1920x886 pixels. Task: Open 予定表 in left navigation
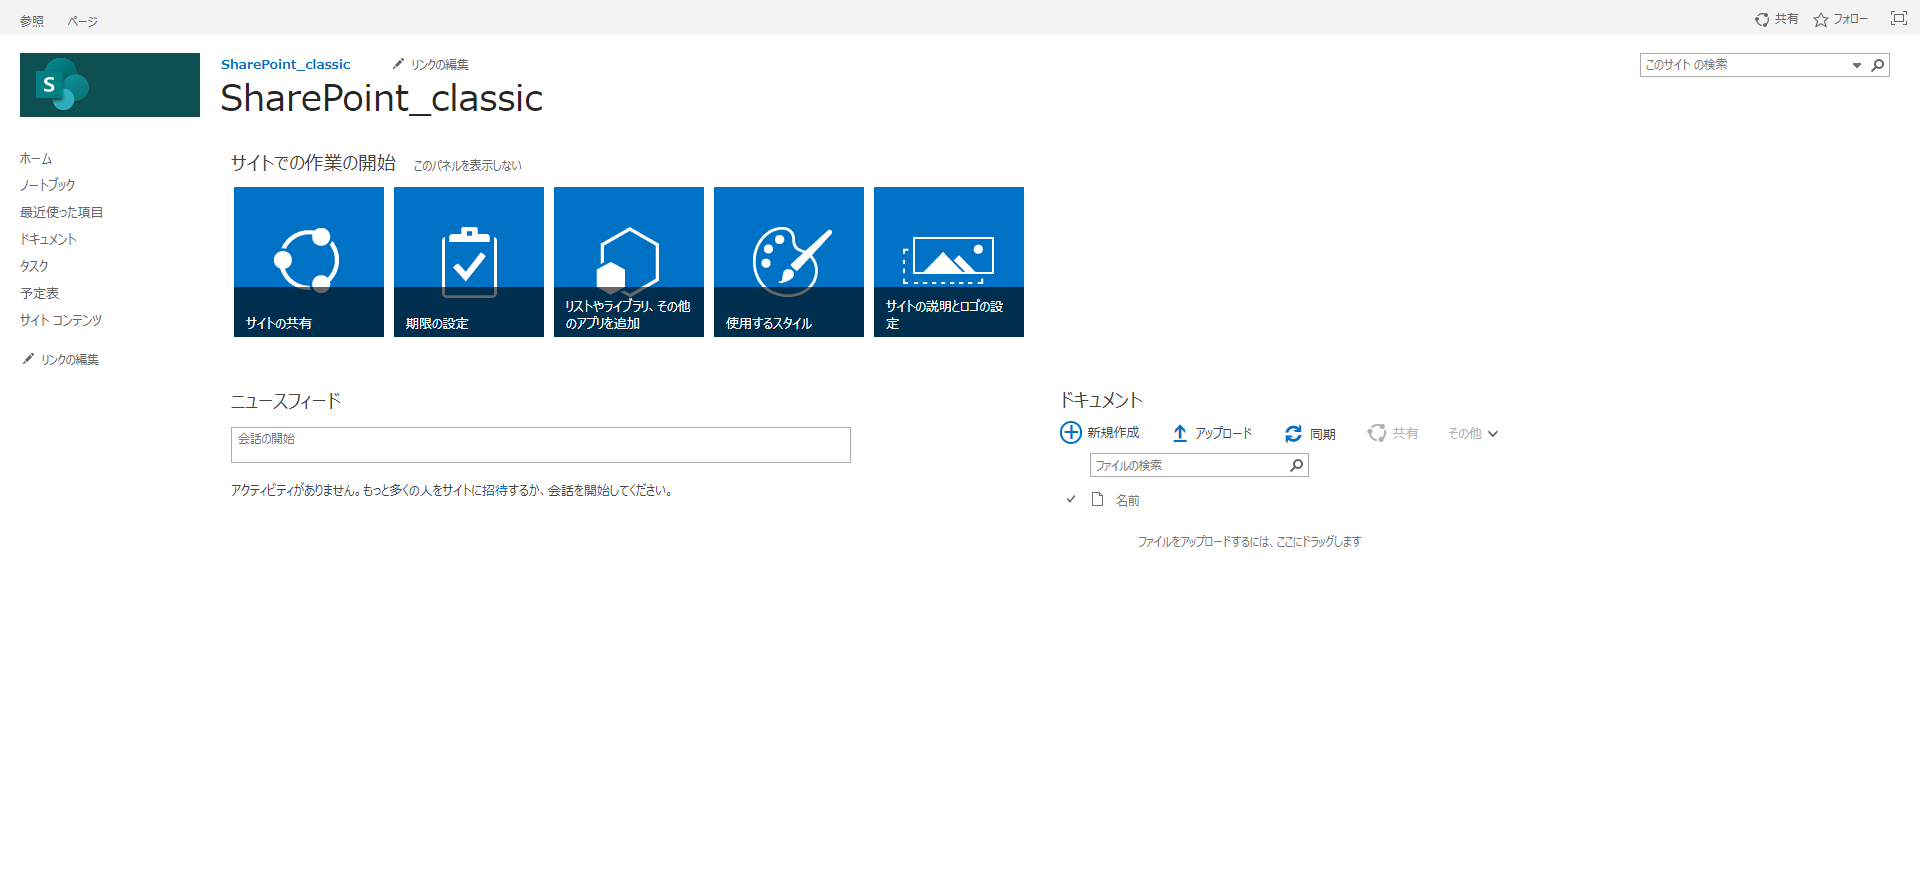coord(40,293)
